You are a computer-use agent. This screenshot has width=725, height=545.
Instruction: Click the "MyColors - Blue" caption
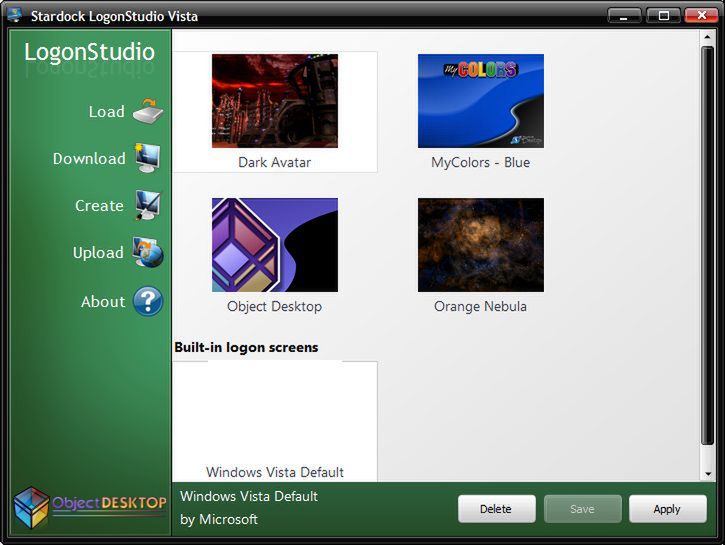[x=481, y=163]
